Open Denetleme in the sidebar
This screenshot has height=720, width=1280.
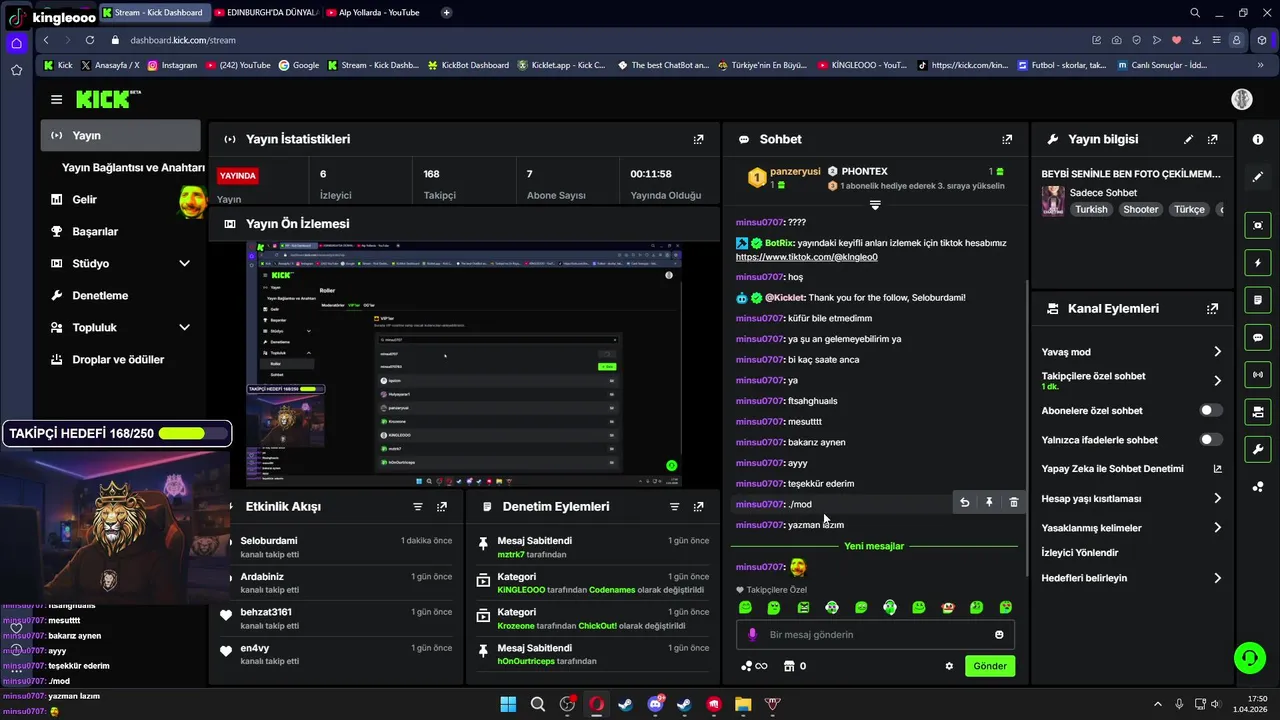pos(100,295)
